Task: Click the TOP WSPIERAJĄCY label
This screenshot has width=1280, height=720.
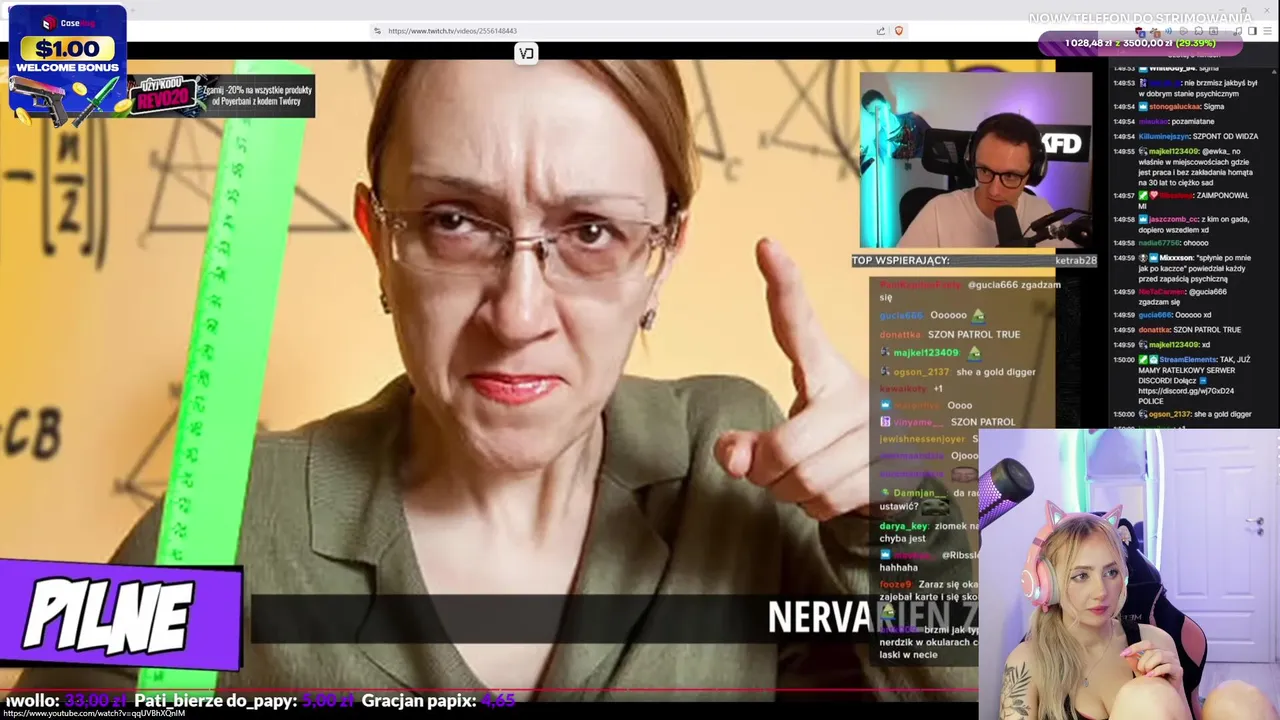Action: [900, 260]
